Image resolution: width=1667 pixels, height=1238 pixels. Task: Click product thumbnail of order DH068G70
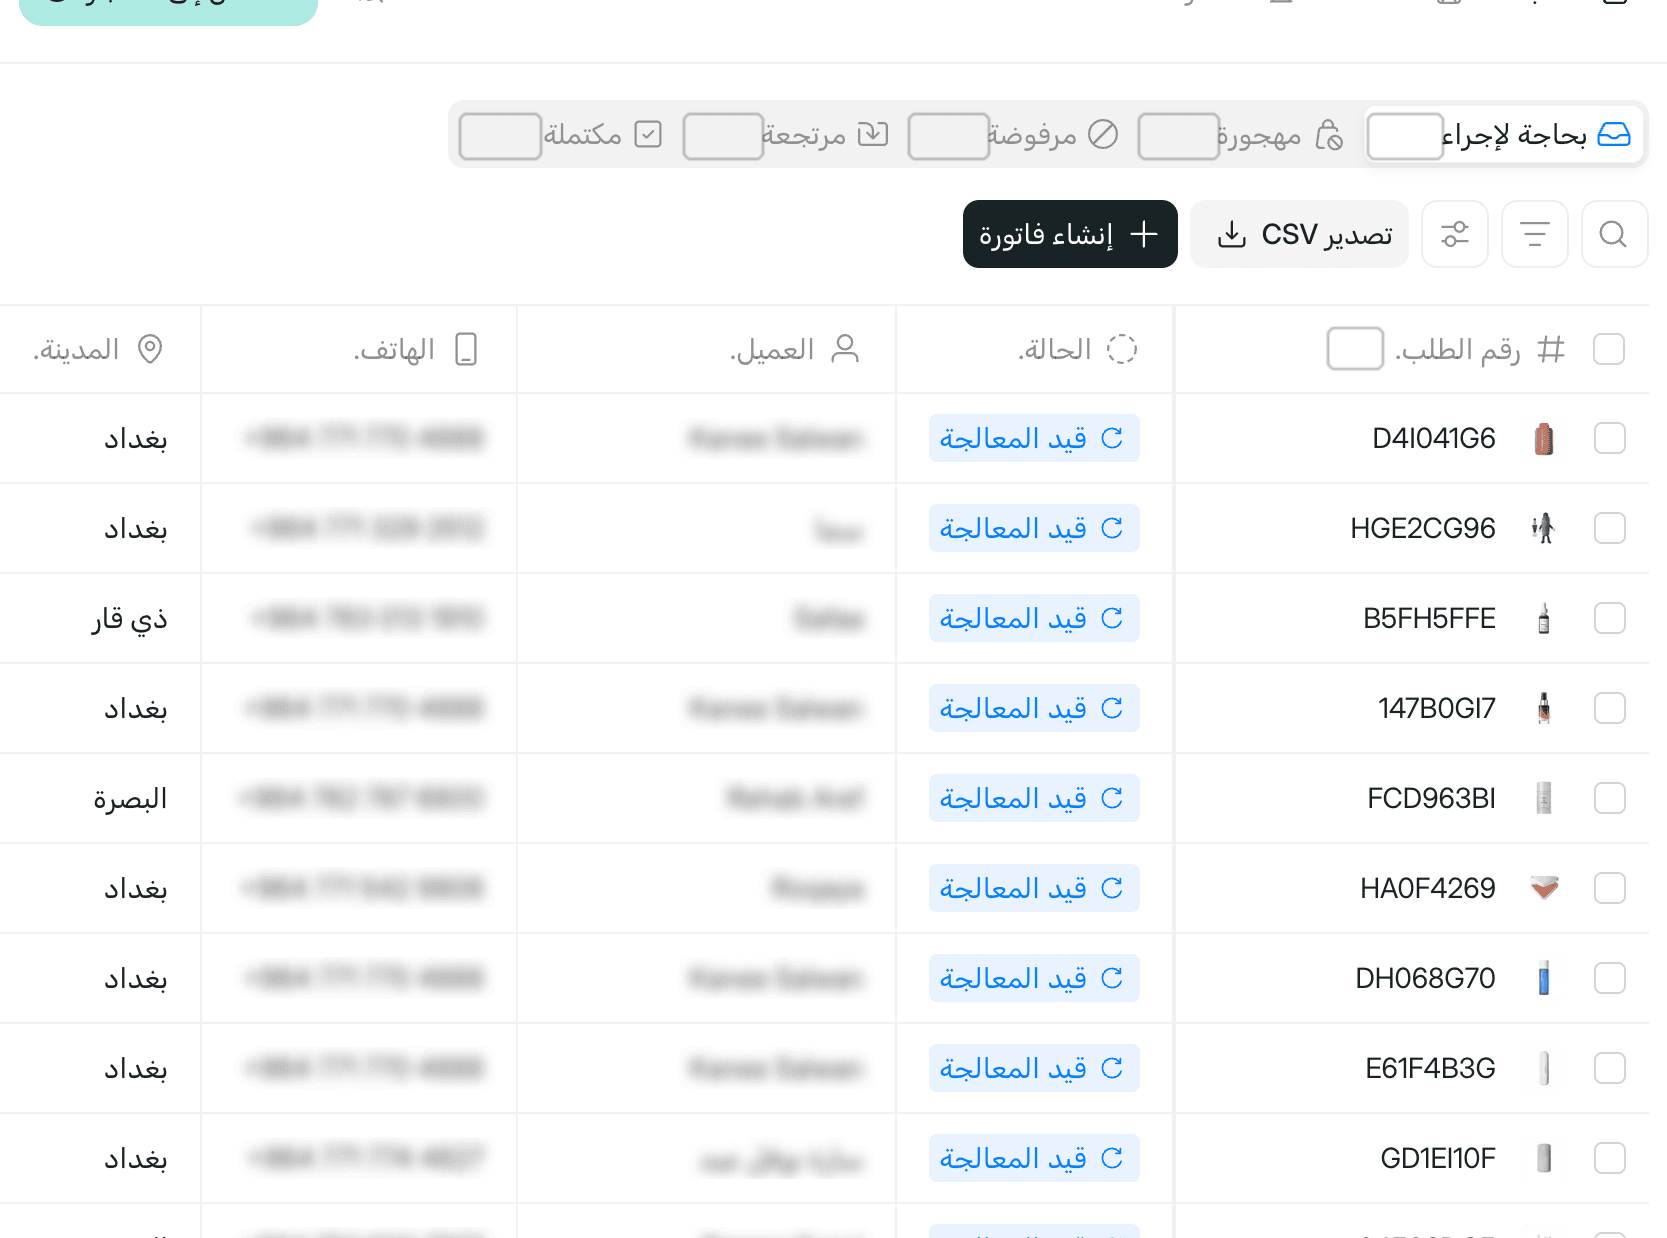click(1544, 978)
